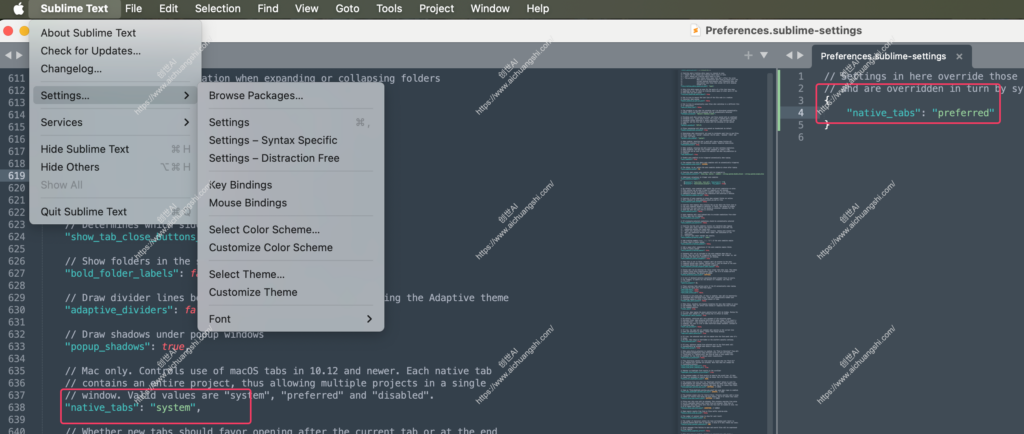Click the file icon in the title bar
Viewport: 1024px width, 434px height.
(696, 31)
